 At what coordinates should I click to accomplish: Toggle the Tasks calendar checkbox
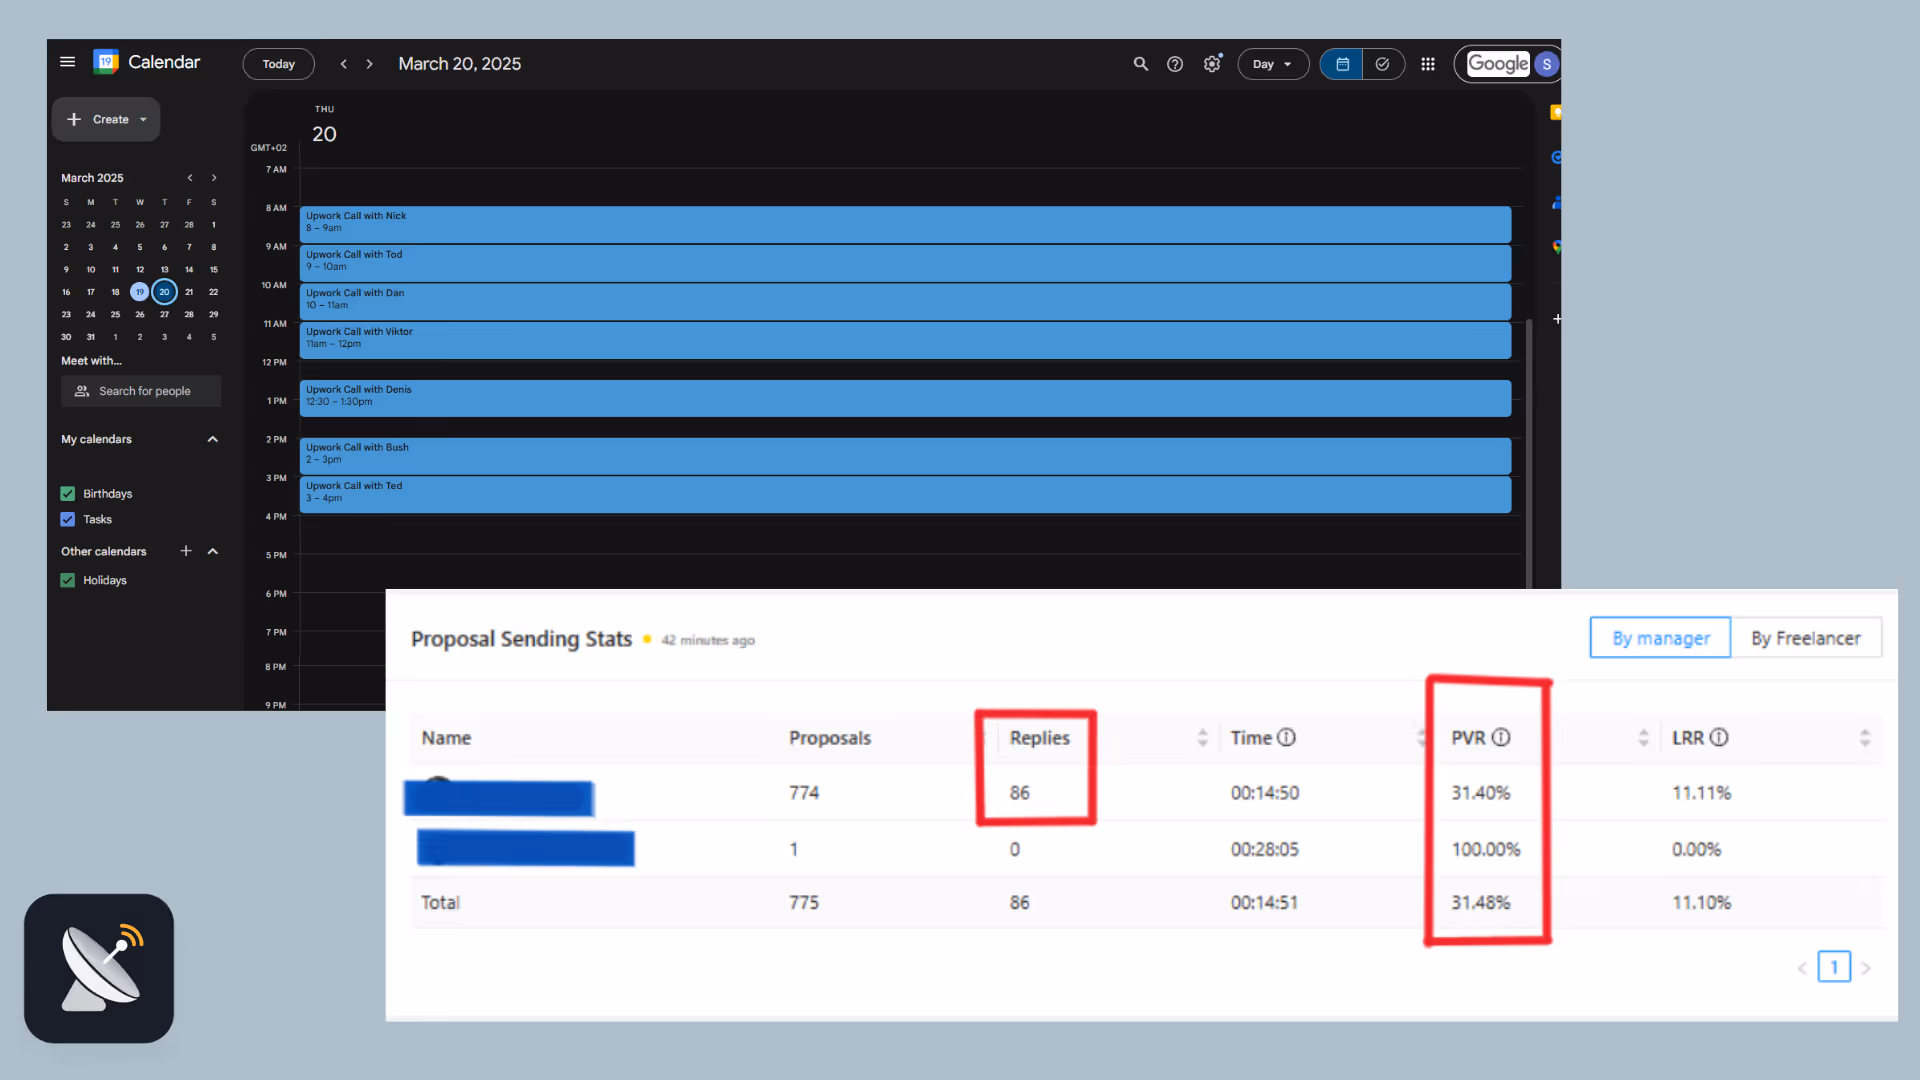tap(68, 519)
